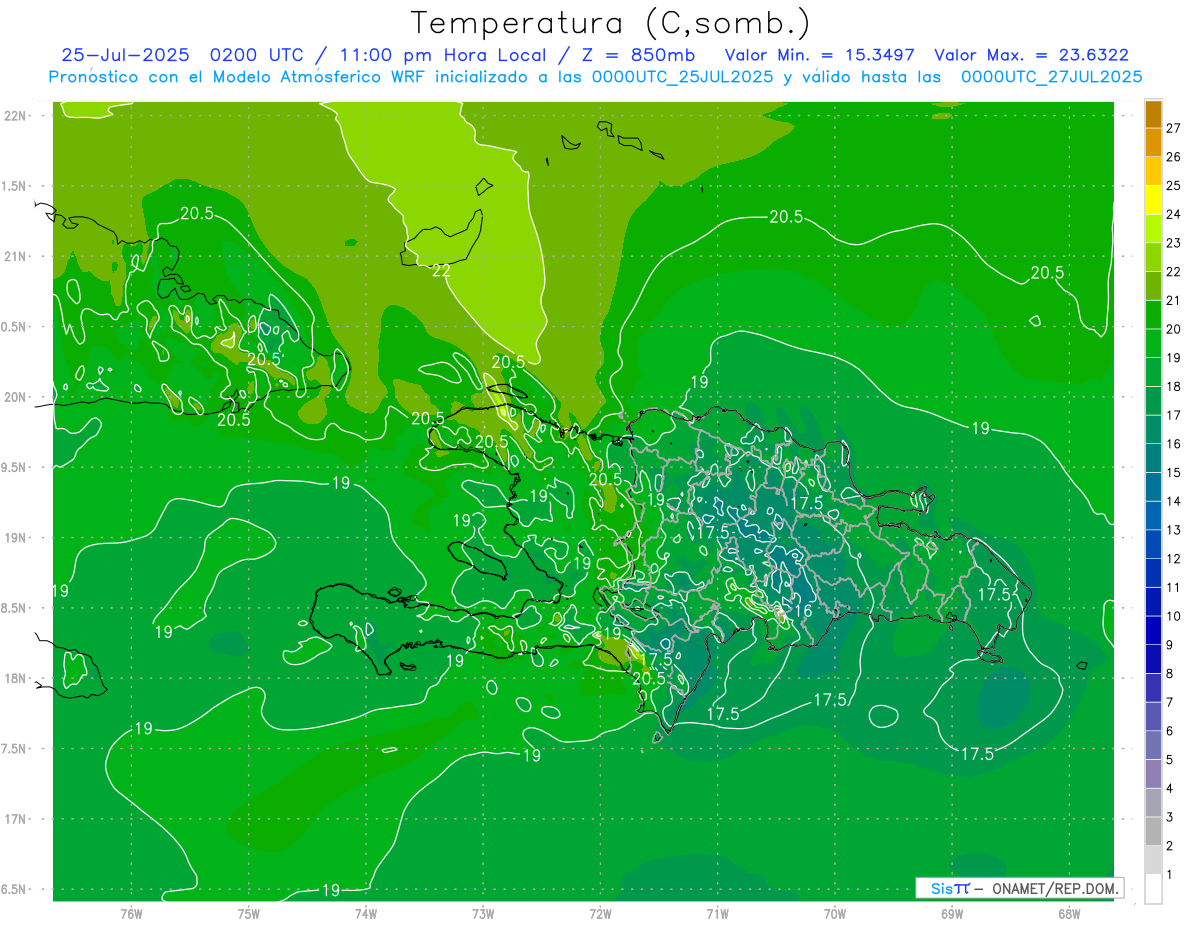Click the '75W' longitude axis label
1200x927 pixels.
[x=249, y=913]
